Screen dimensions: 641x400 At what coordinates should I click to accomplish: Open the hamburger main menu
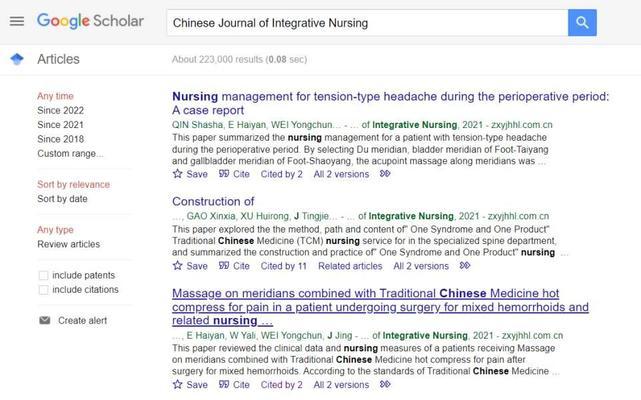click(17, 21)
